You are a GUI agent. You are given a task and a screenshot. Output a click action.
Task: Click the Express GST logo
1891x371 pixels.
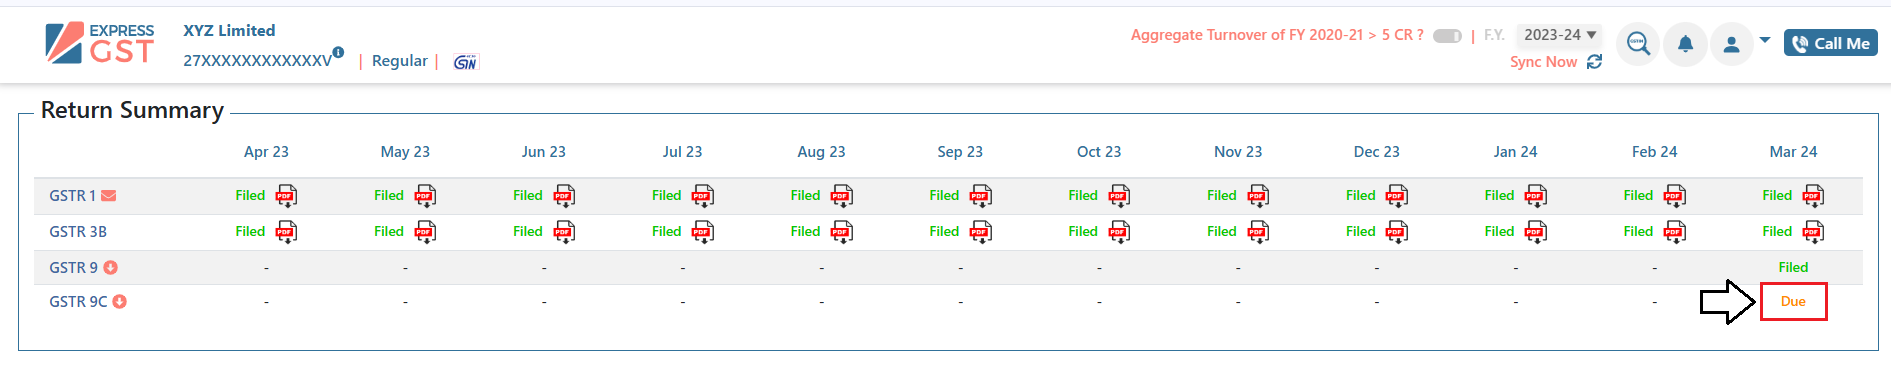coord(100,43)
